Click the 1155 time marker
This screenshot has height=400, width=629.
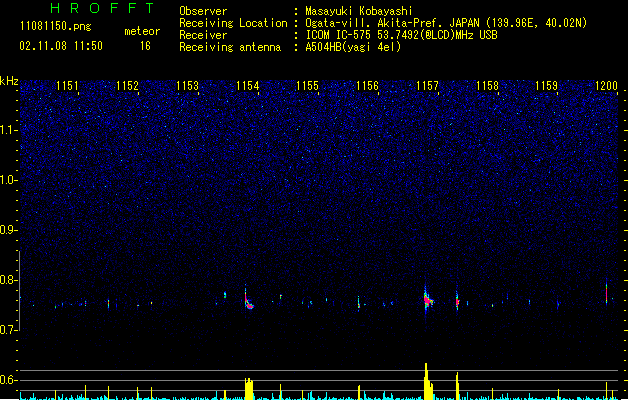point(307,85)
